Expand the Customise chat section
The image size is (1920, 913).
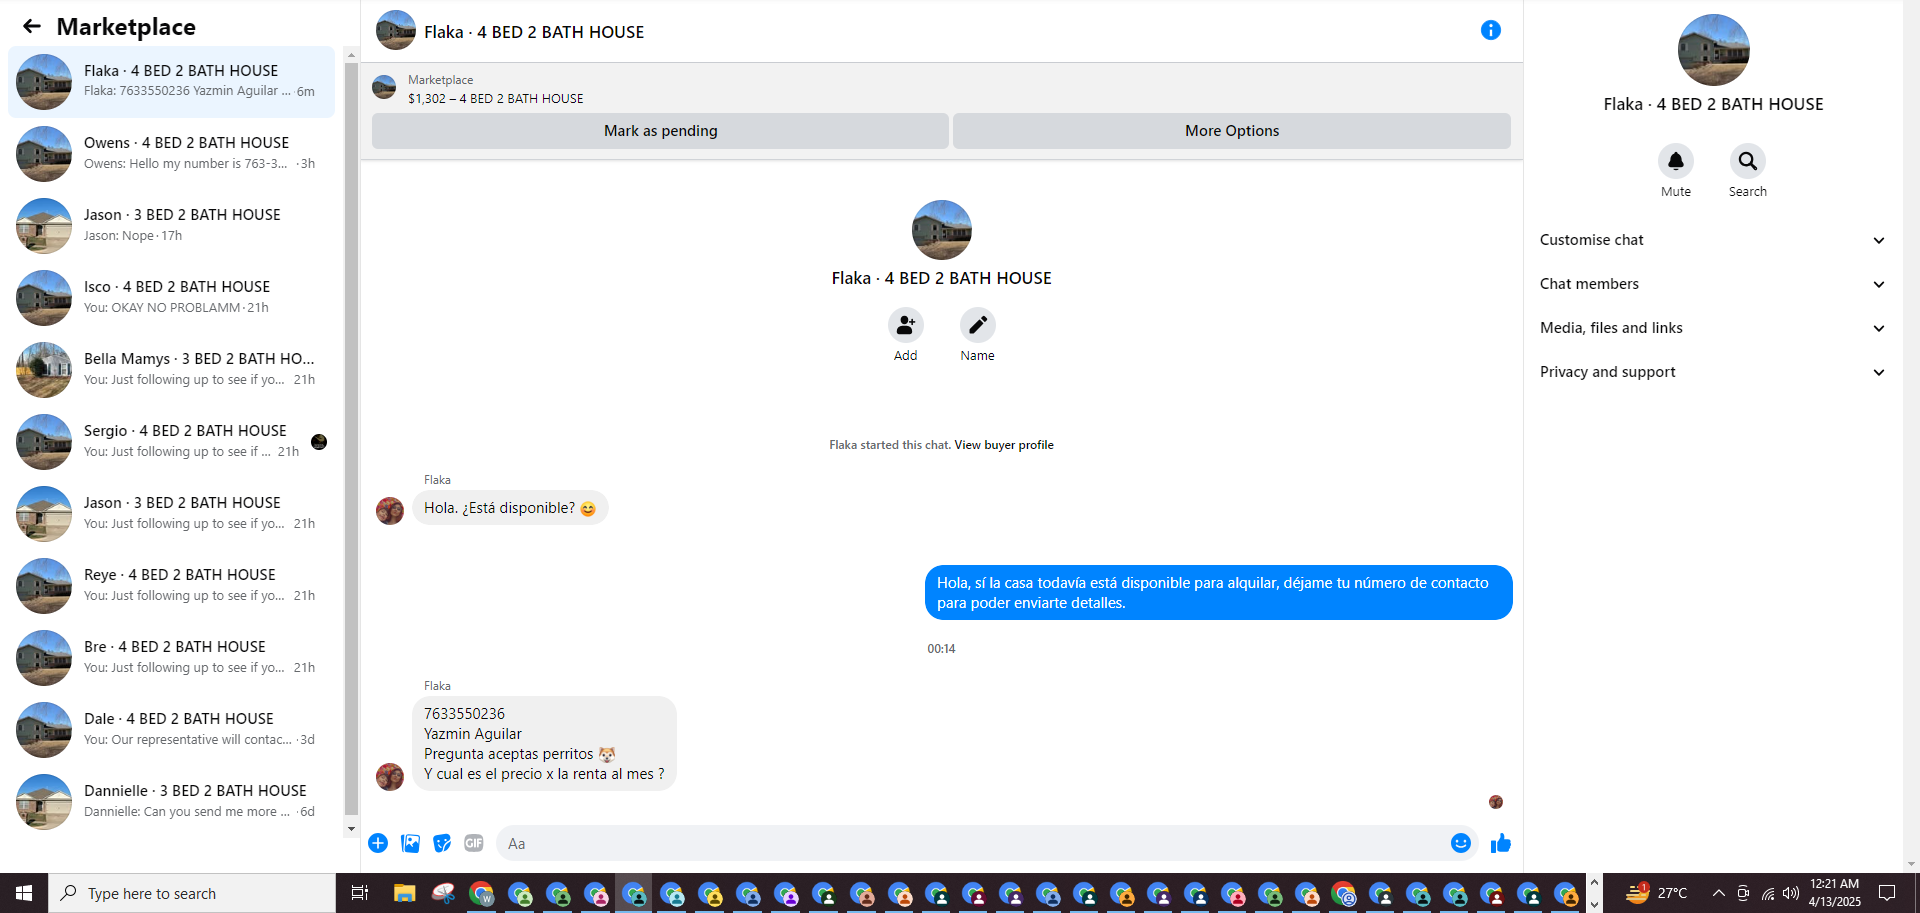click(x=1712, y=240)
